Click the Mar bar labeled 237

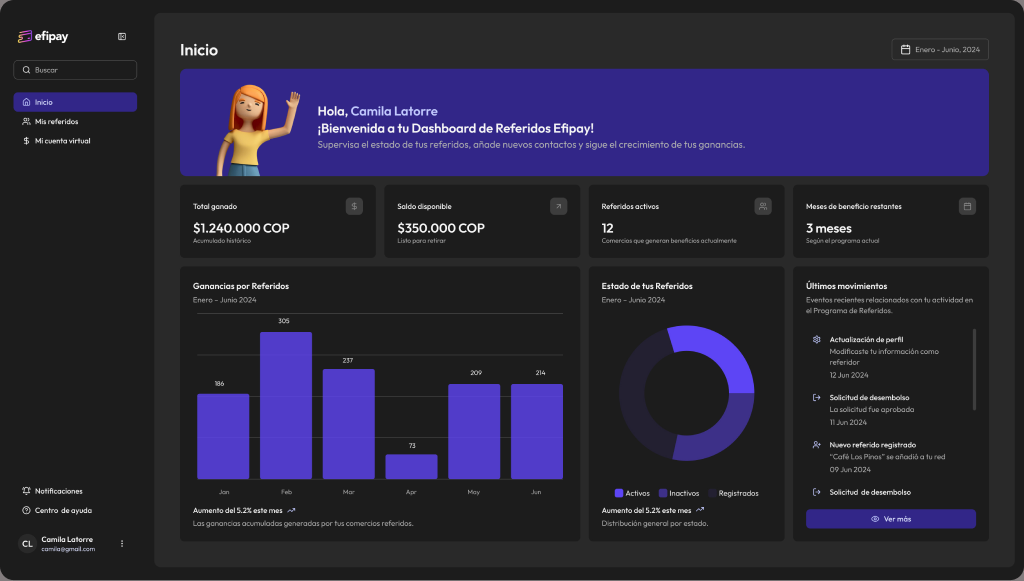pos(349,424)
